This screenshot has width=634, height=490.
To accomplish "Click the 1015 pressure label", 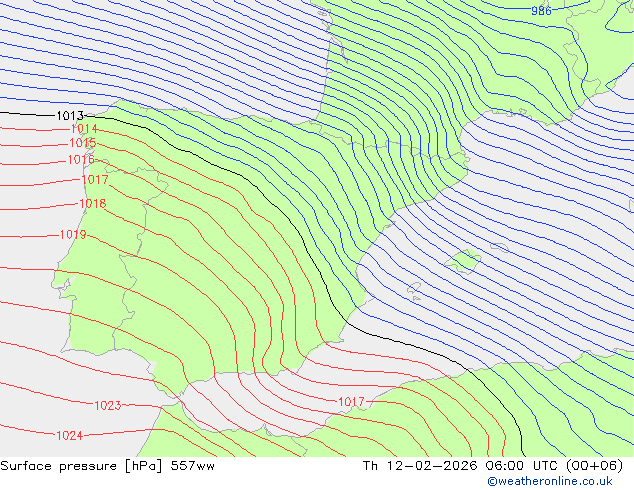I will [x=82, y=143].
